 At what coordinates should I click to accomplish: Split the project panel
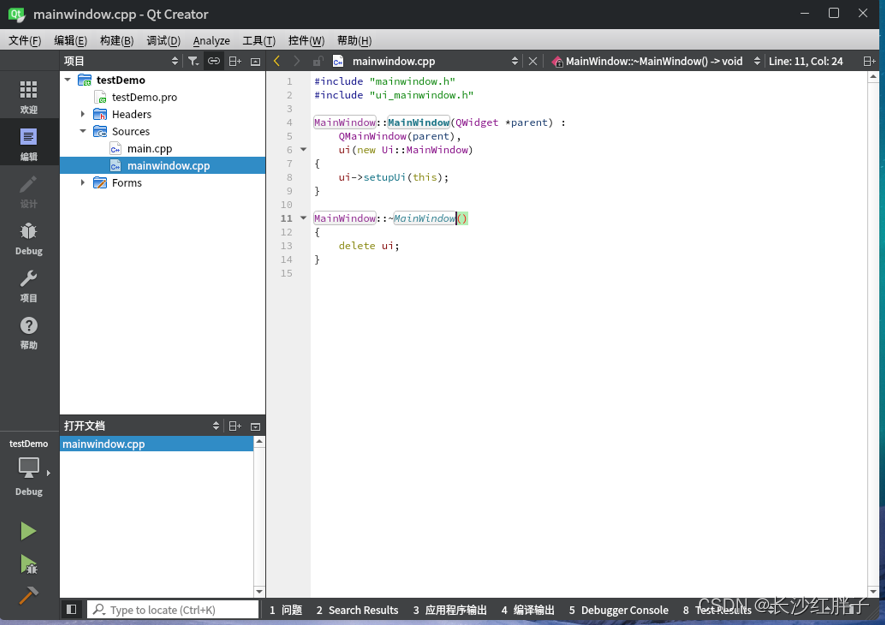(x=235, y=61)
